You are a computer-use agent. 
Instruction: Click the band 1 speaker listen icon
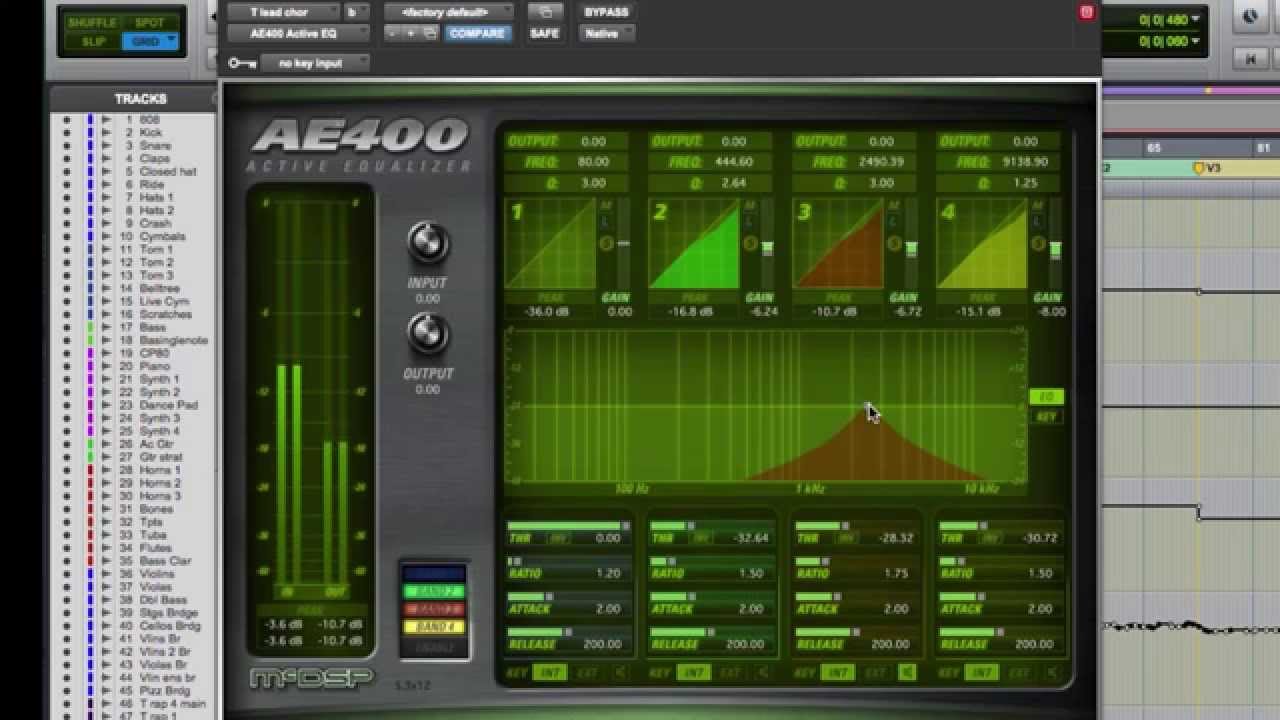(x=620, y=672)
